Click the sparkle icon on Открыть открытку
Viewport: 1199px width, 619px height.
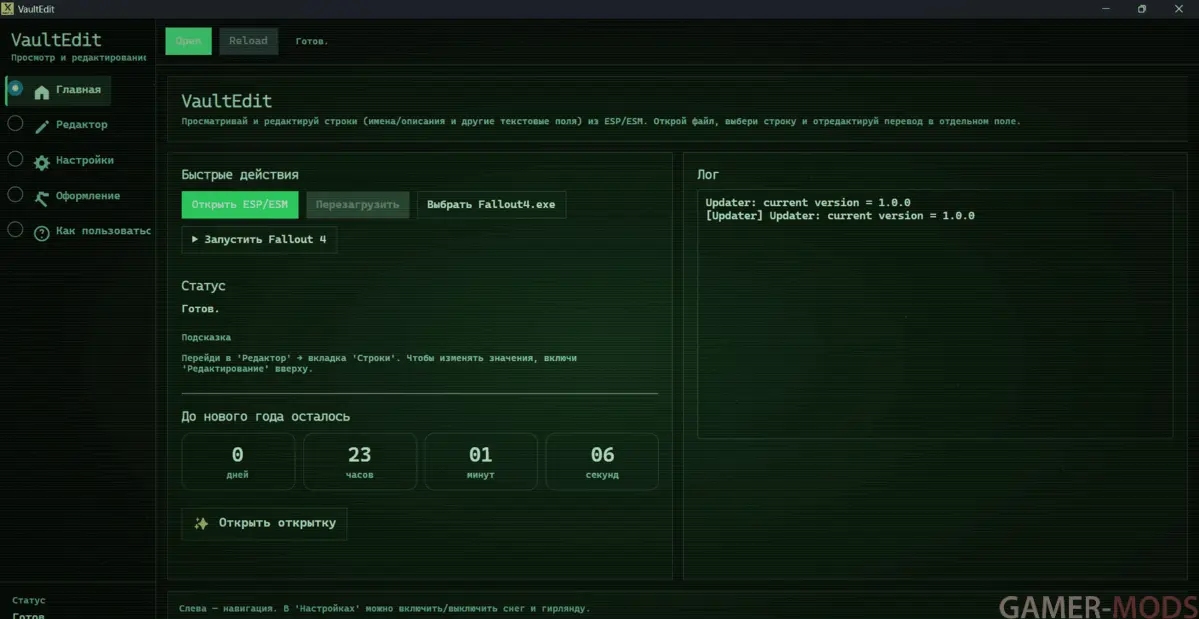pyautogui.click(x=201, y=523)
